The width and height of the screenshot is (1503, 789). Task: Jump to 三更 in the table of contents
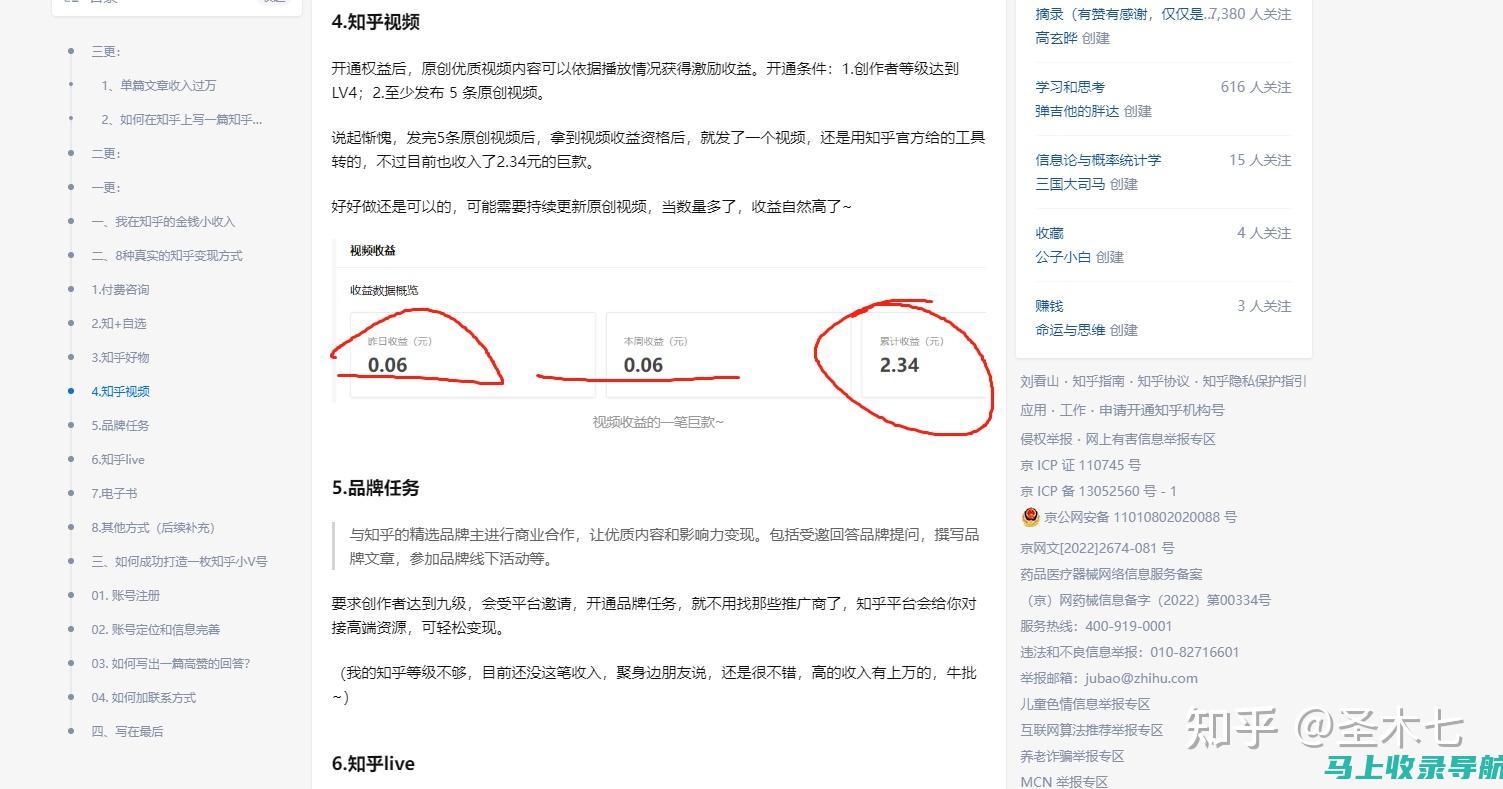[106, 51]
